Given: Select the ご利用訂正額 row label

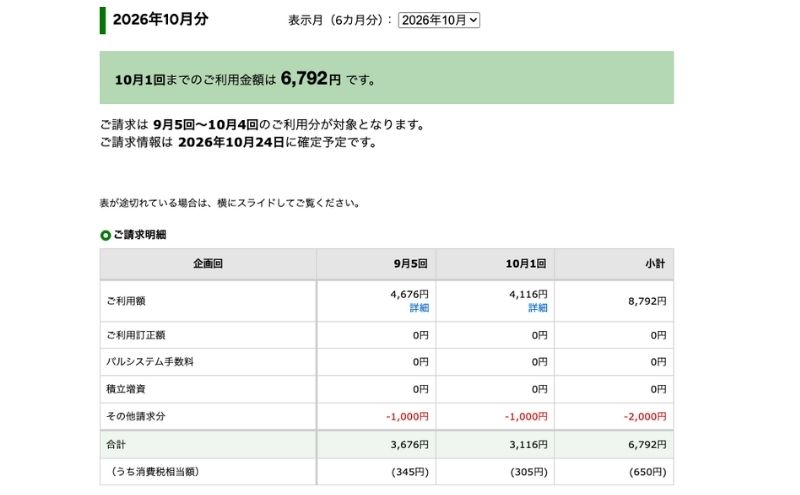Looking at the screenshot, I should 136,335.
